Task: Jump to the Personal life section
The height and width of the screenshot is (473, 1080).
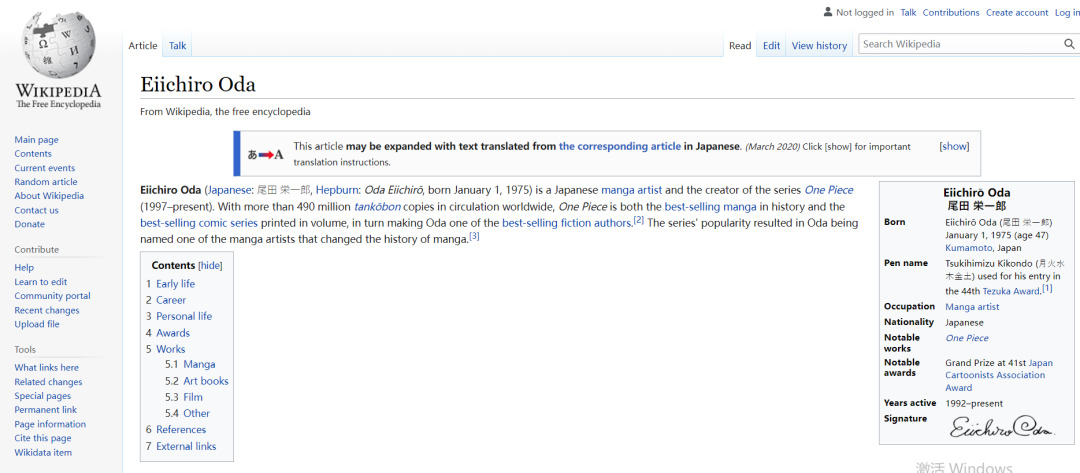Action: [184, 316]
